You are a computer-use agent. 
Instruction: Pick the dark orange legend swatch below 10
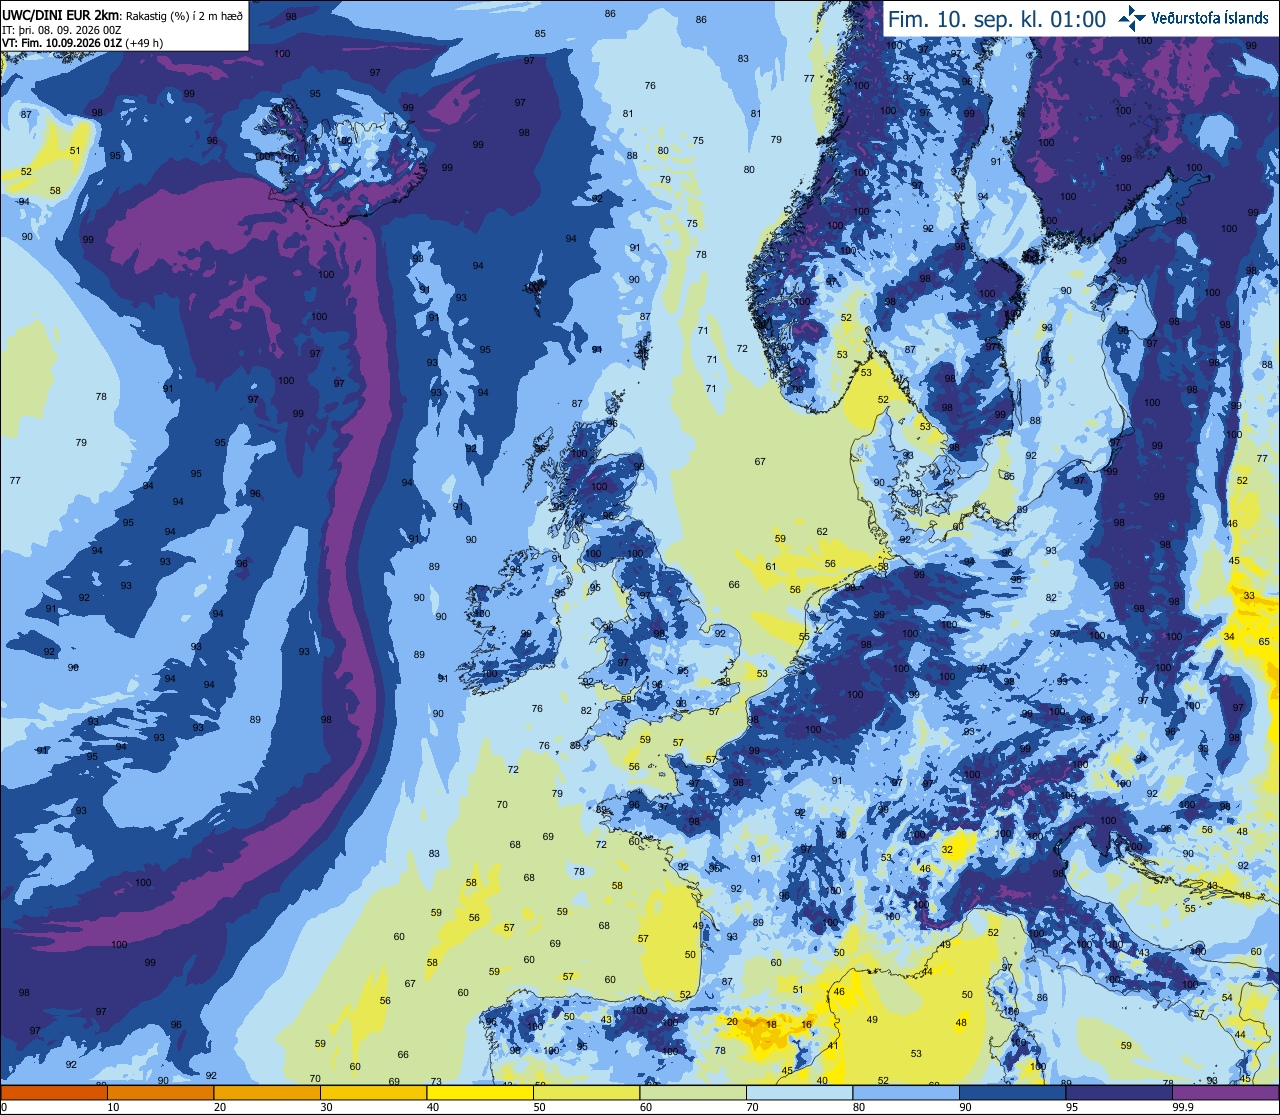(x=55, y=1093)
